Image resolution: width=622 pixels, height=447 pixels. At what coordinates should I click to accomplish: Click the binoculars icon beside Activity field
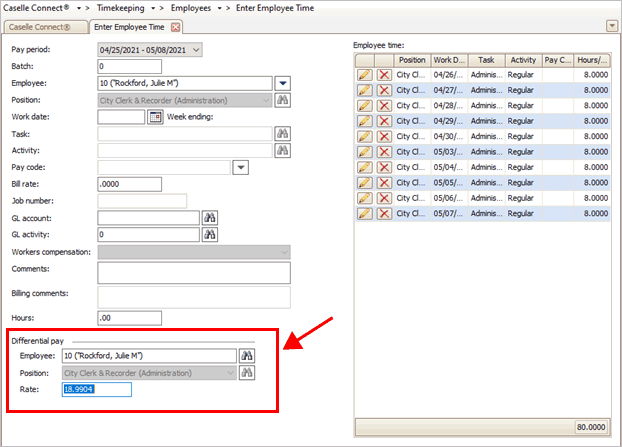[283, 151]
